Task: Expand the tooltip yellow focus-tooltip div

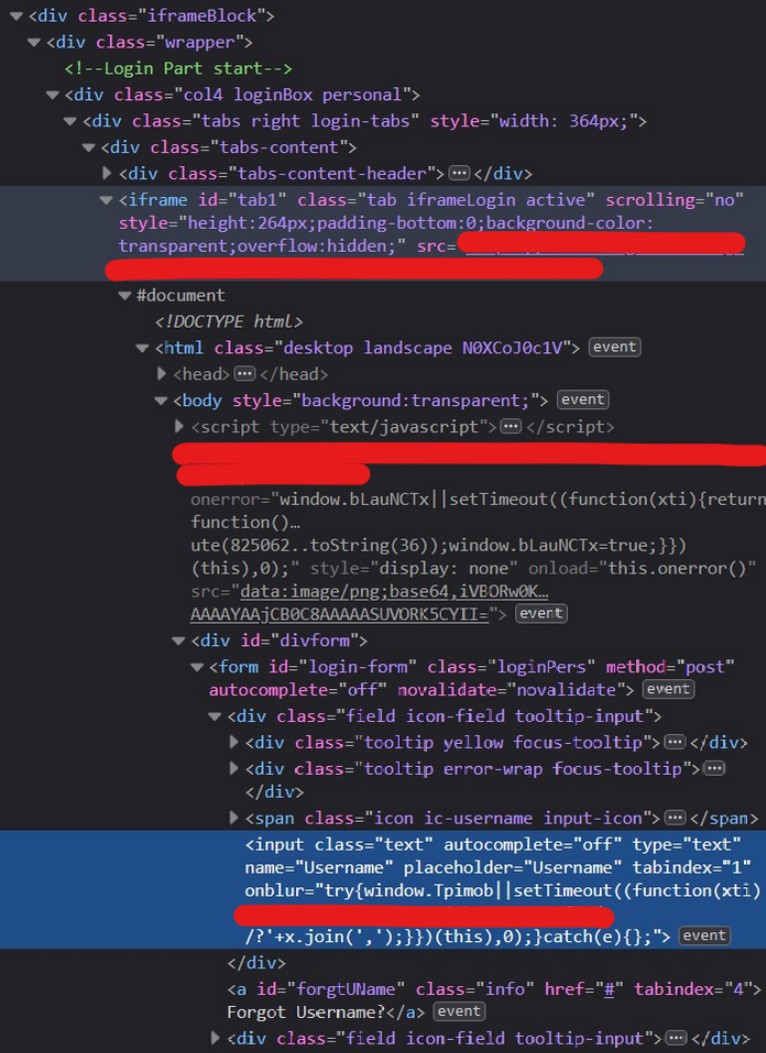Action: pos(233,742)
